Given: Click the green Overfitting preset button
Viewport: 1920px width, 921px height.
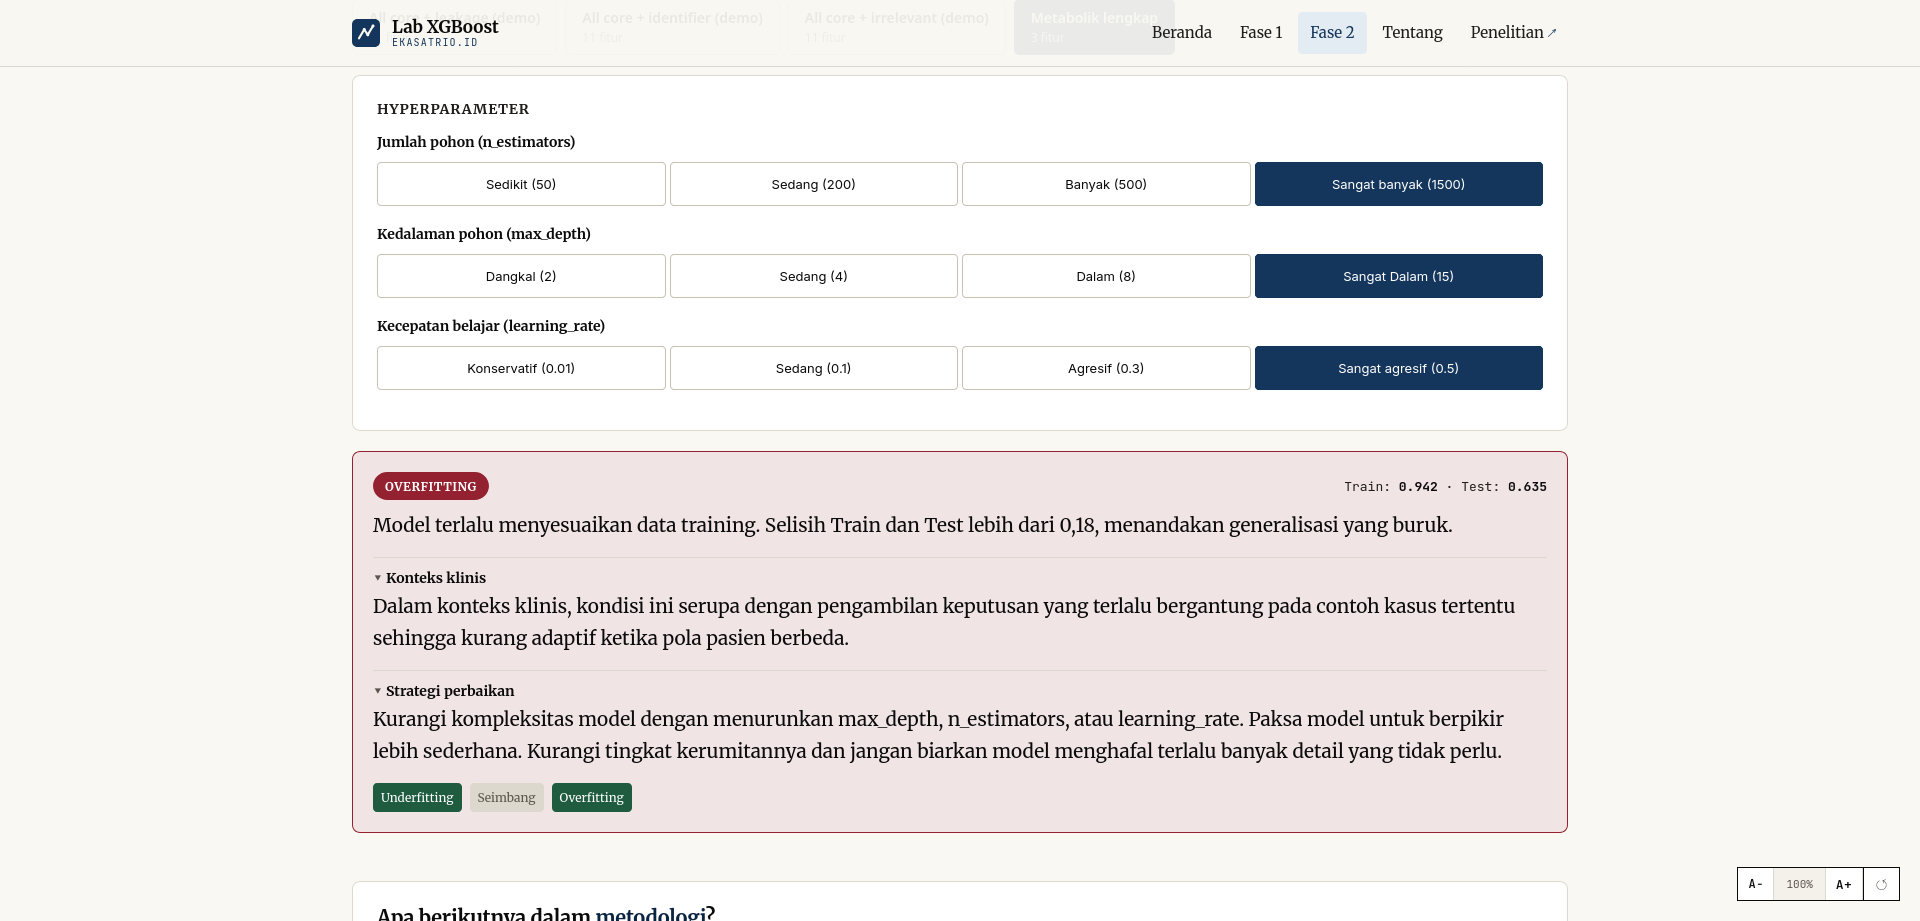Looking at the screenshot, I should pyautogui.click(x=591, y=797).
